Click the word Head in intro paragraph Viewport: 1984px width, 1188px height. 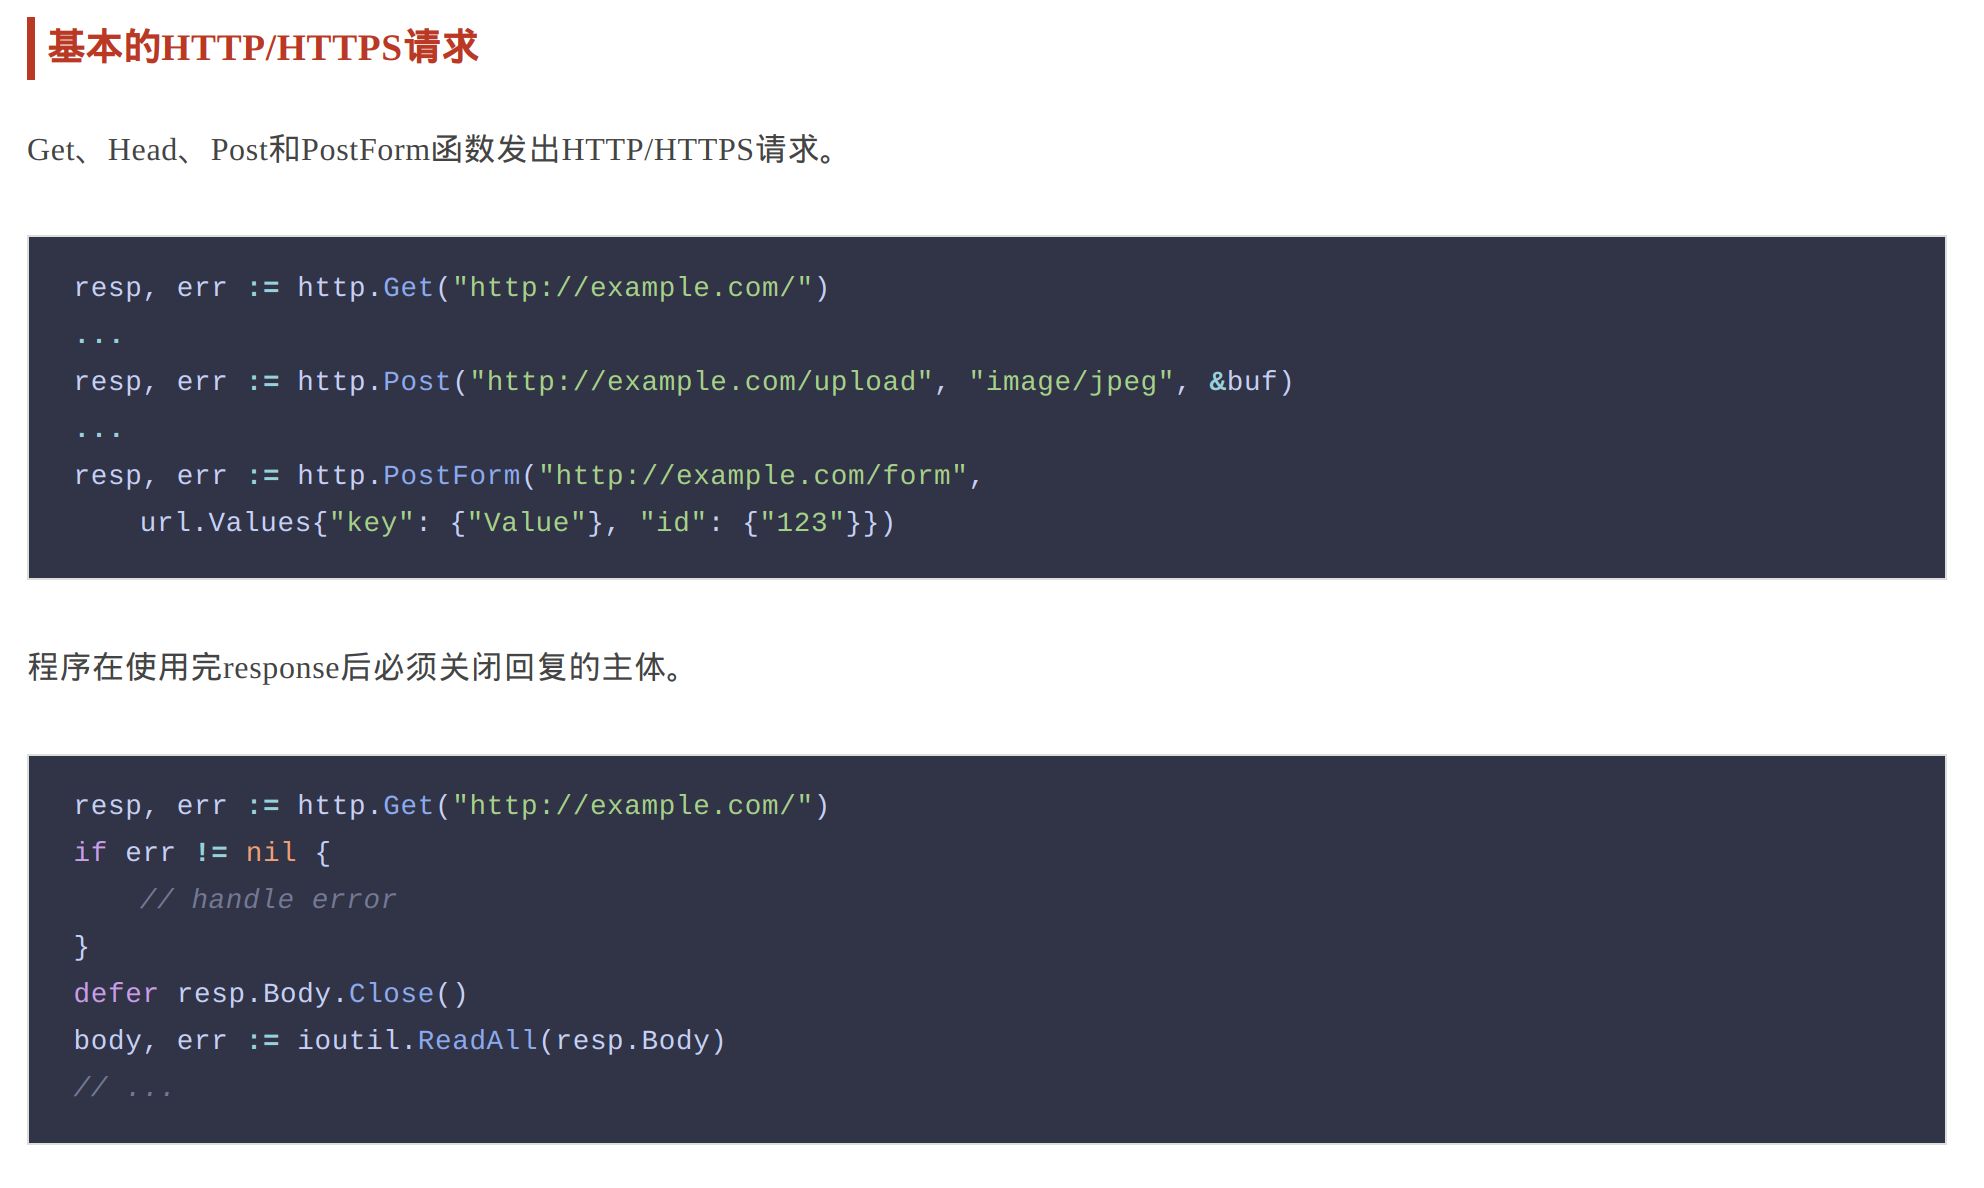tap(142, 150)
